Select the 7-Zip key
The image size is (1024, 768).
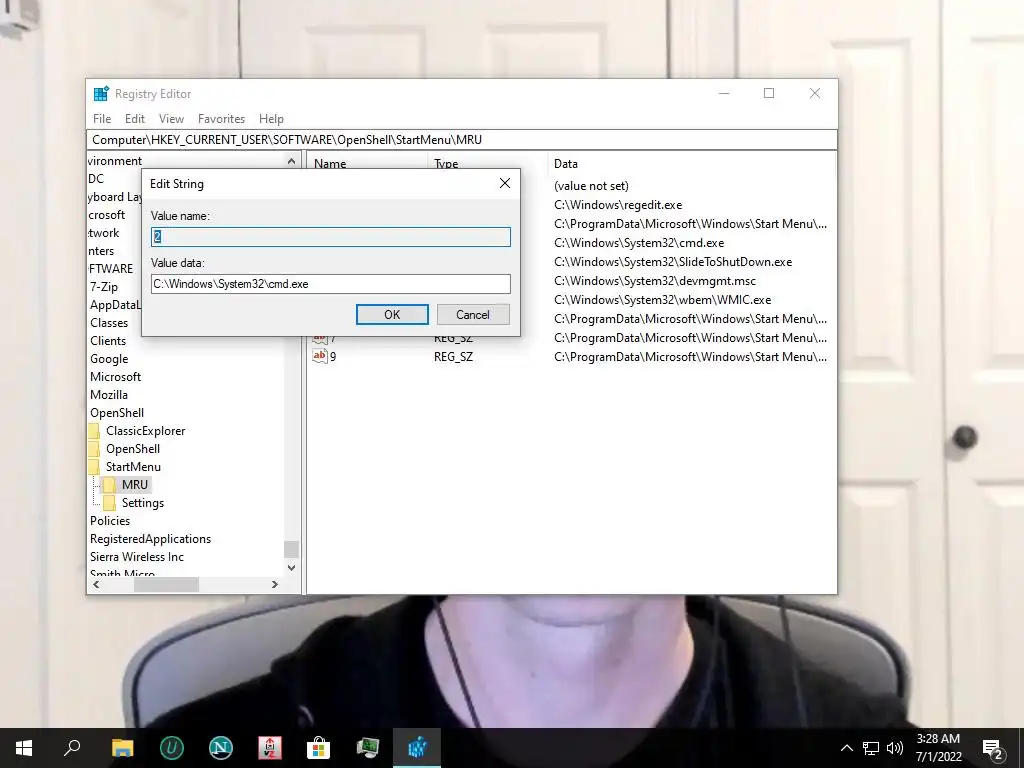pos(104,287)
